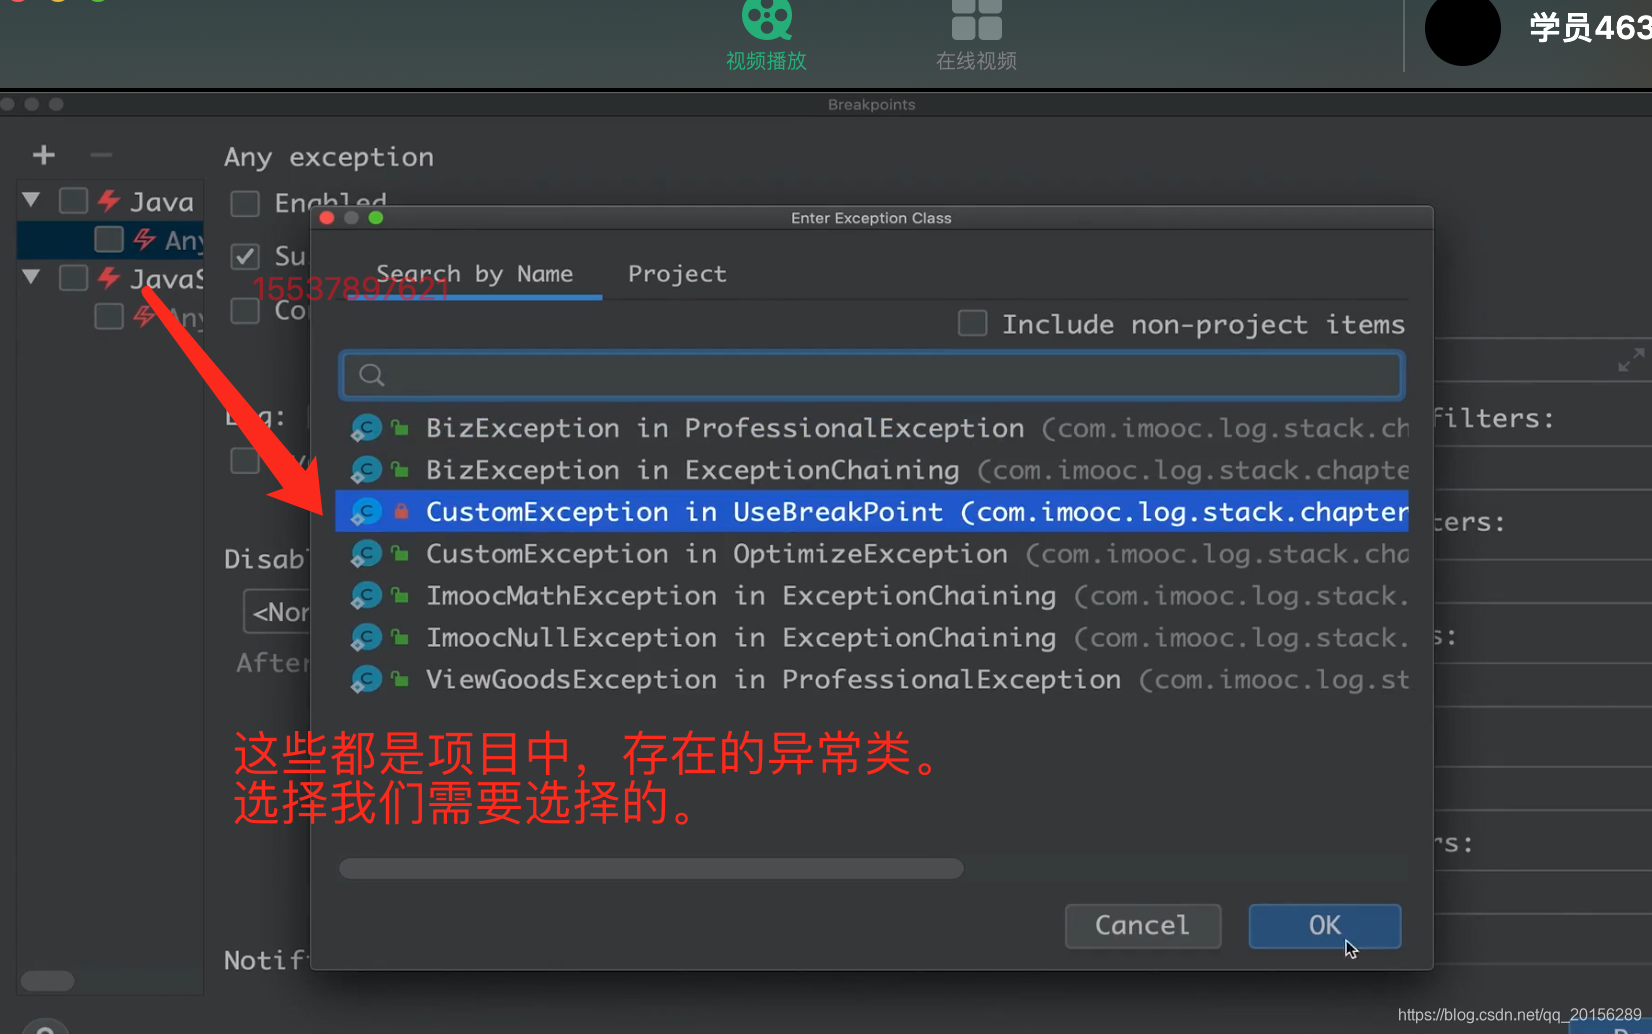Click the Breakpoints tree horizontal scrollbar
The image size is (1652, 1034).
(47, 980)
